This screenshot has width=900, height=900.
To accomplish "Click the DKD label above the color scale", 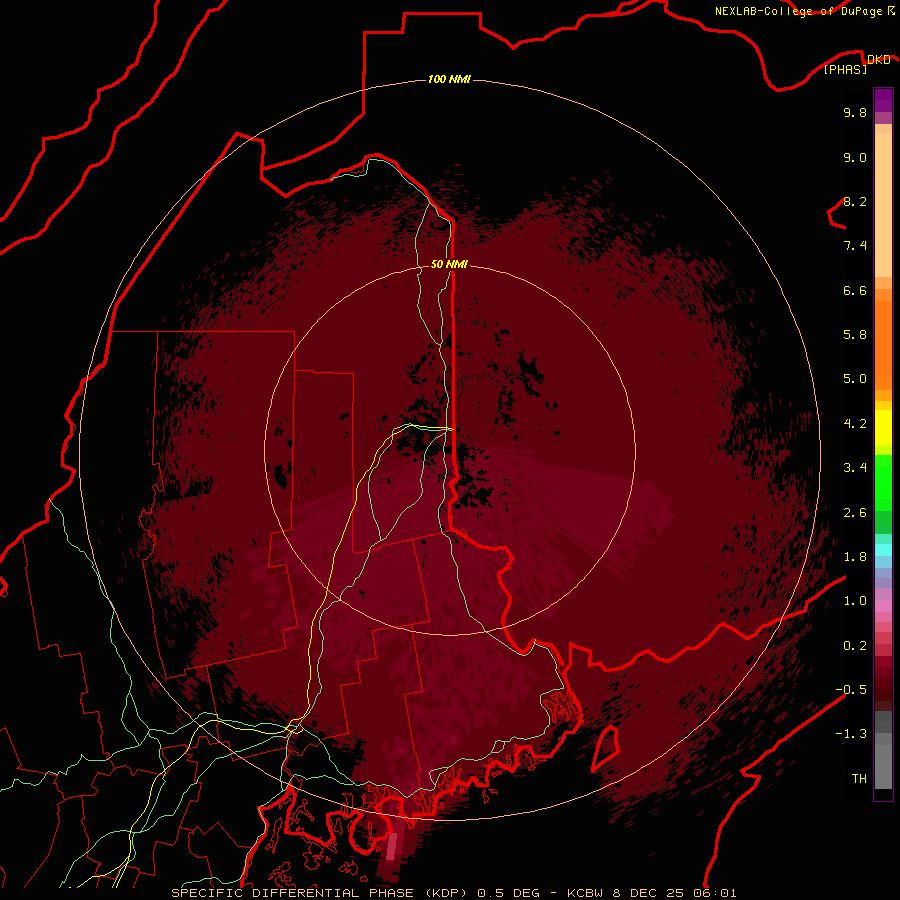I will pos(878,59).
